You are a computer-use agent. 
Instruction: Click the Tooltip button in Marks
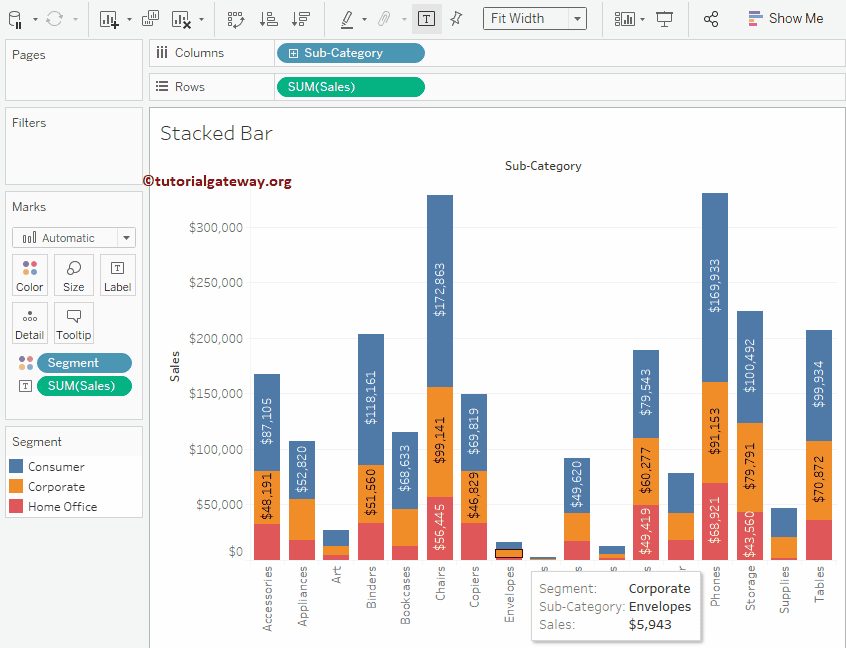[74, 323]
